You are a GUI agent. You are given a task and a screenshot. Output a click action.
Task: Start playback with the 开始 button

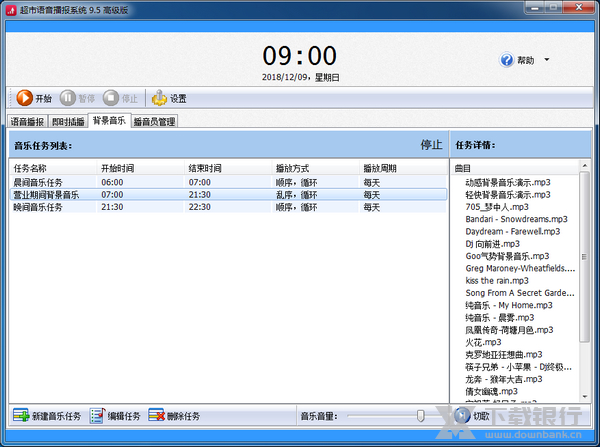tap(34, 98)
